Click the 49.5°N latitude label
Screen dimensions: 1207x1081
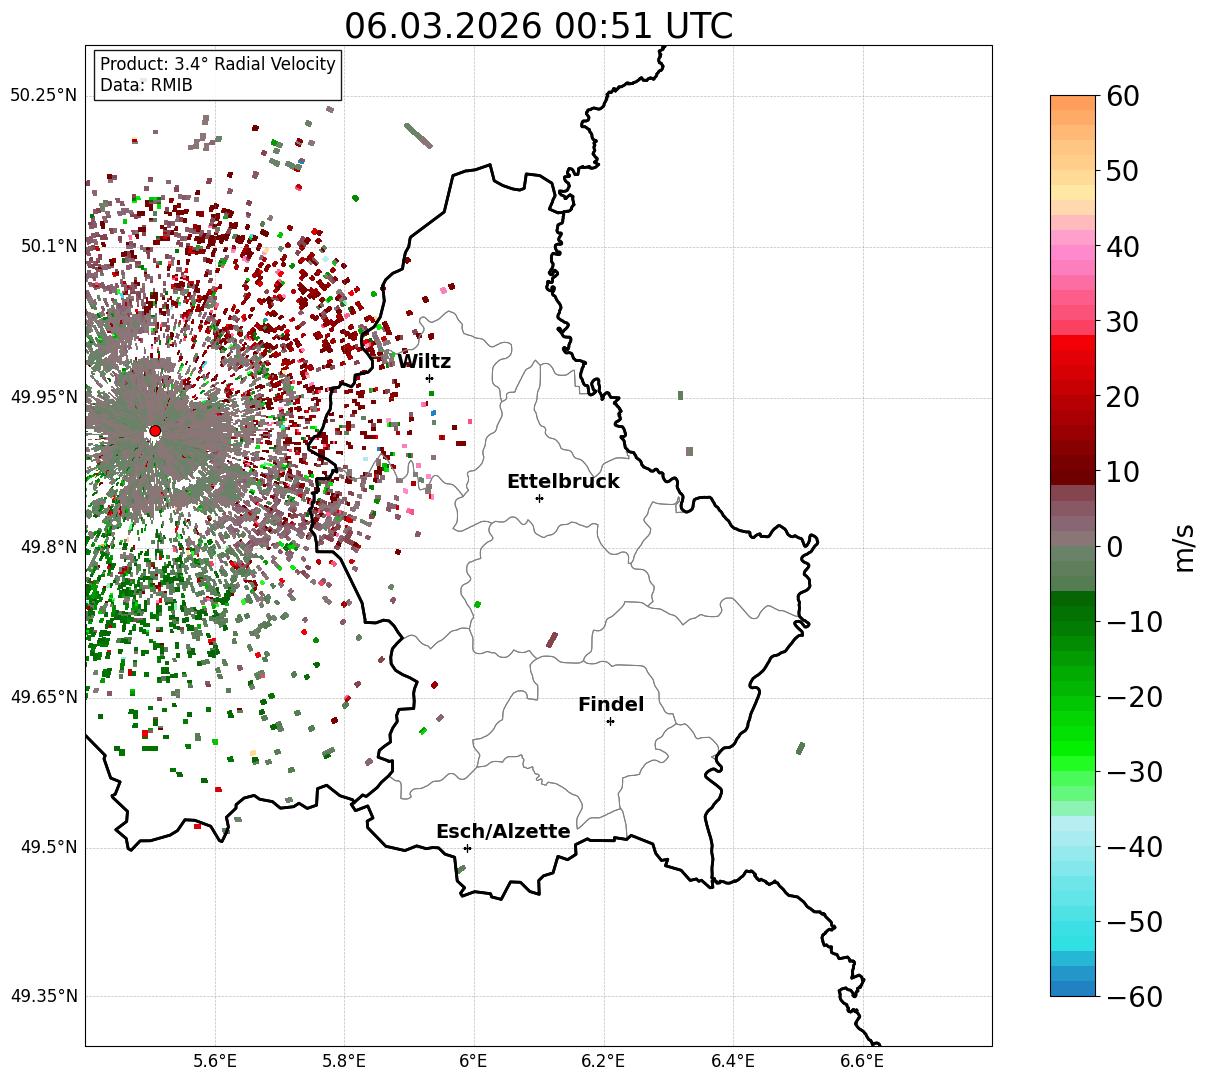48,847
